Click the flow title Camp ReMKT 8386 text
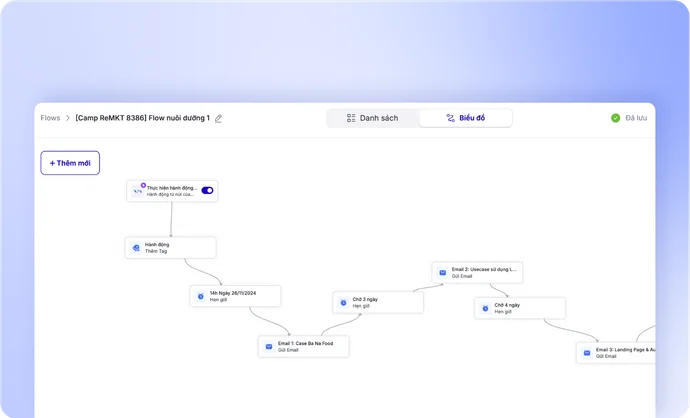The image size is (690, 418). point(143,118)
